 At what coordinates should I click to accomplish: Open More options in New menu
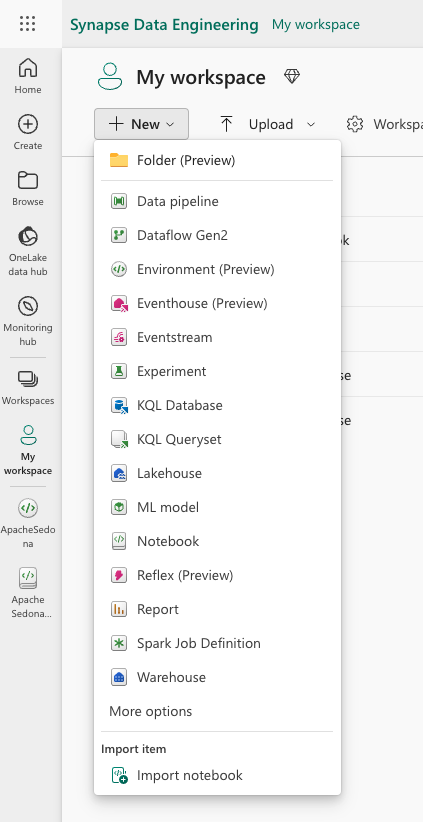pyautogui.click(x=150, y=711)
